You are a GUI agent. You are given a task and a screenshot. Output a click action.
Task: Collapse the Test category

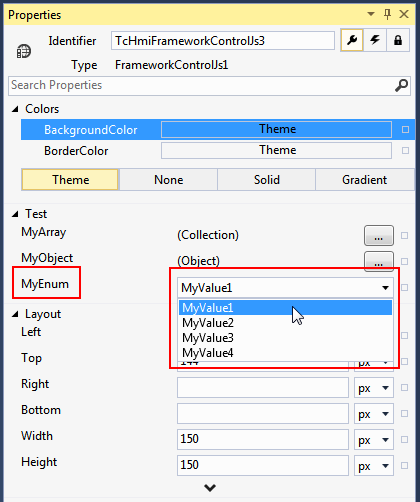pos(15,214)
